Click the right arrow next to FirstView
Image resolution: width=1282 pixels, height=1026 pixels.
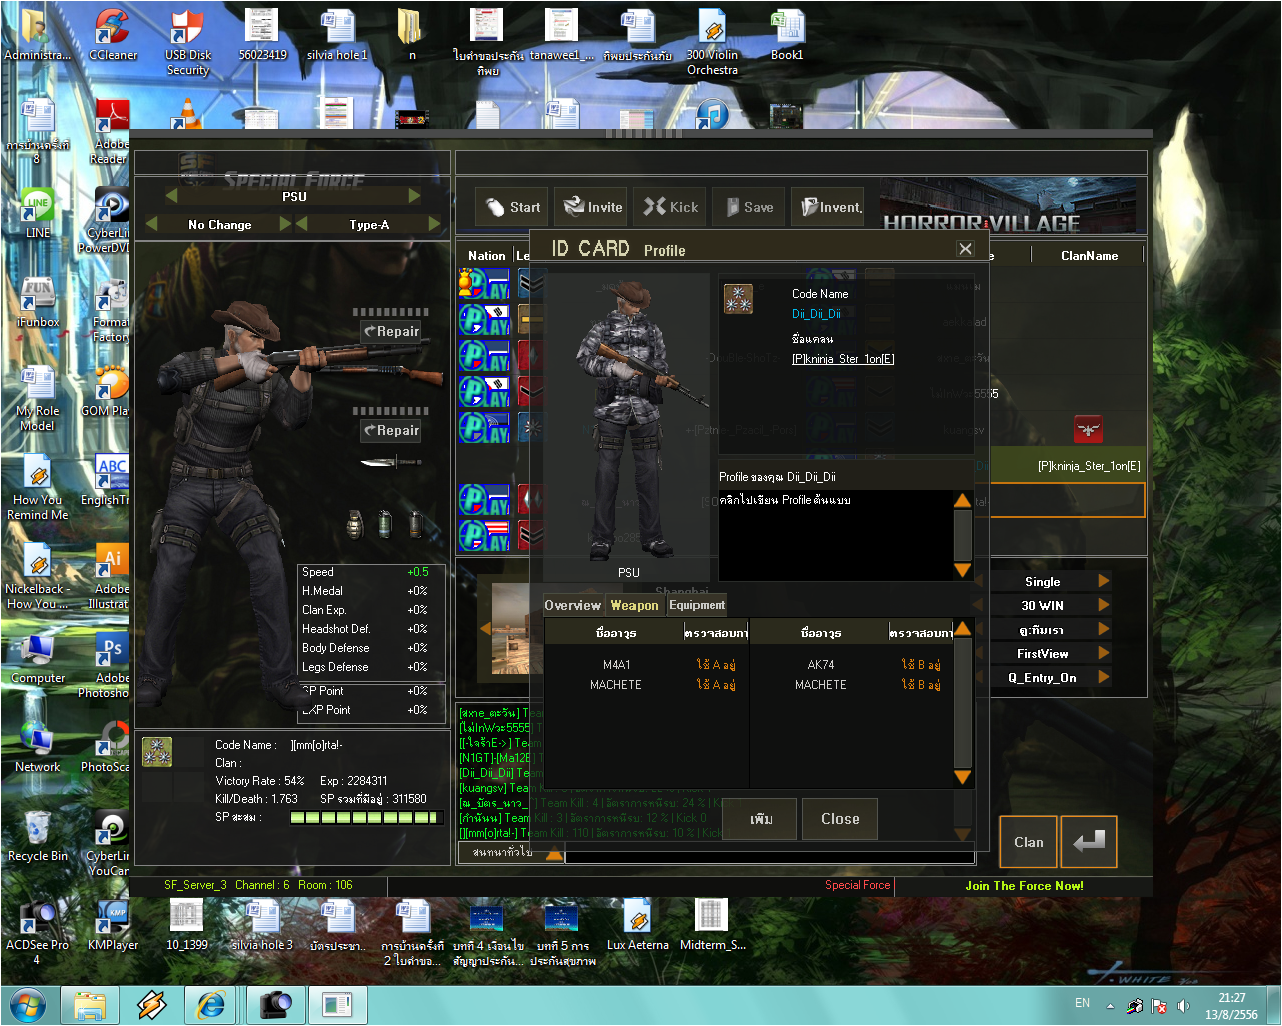[1104, 653]
